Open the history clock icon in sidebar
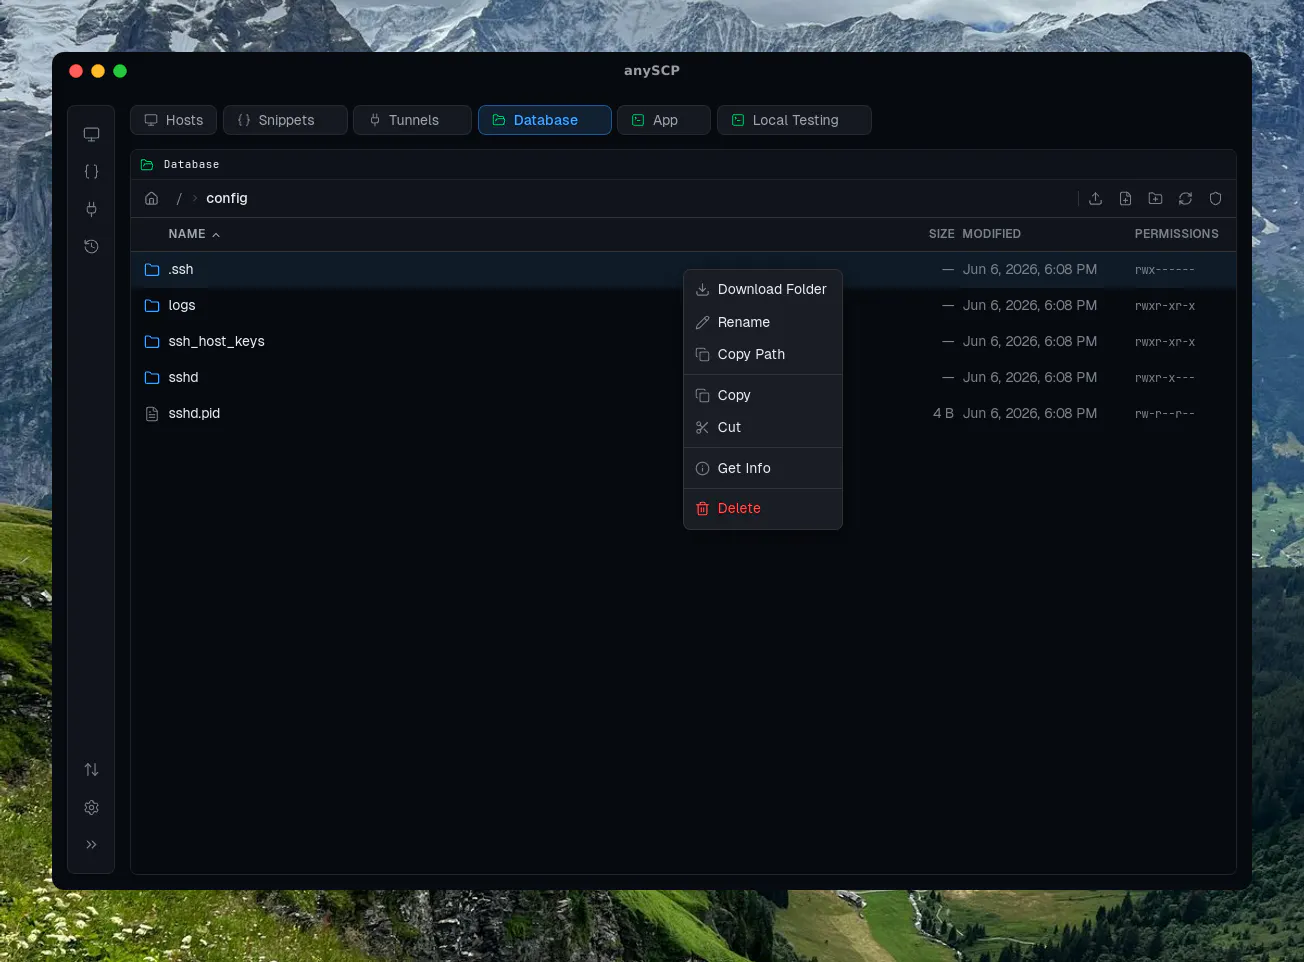Screen dimensions: 1304x962 point(91,246)
